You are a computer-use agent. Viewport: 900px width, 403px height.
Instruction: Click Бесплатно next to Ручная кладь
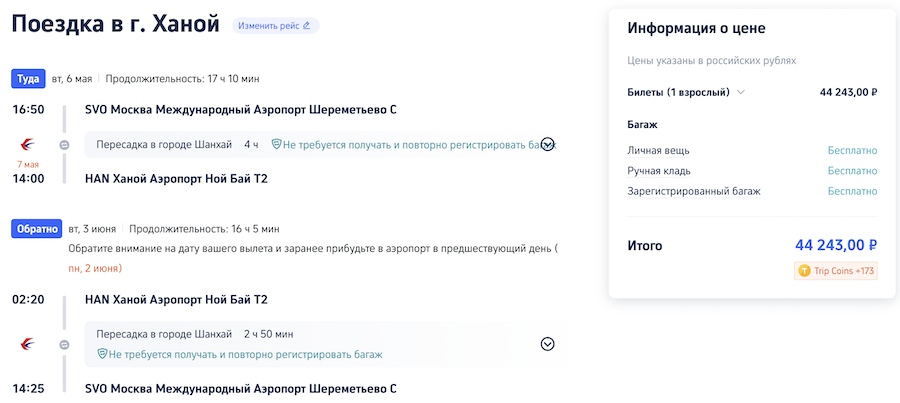point(852,171)
